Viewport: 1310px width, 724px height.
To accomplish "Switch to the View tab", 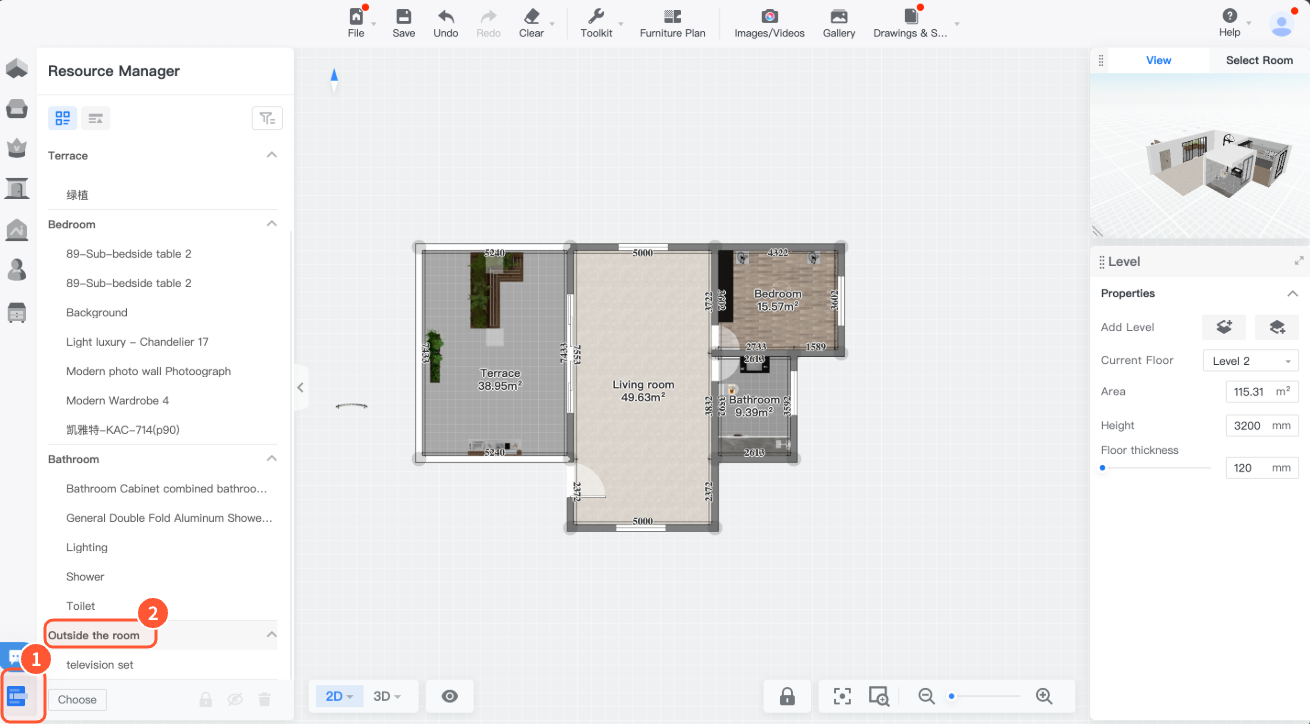I will click(1159, 60).
